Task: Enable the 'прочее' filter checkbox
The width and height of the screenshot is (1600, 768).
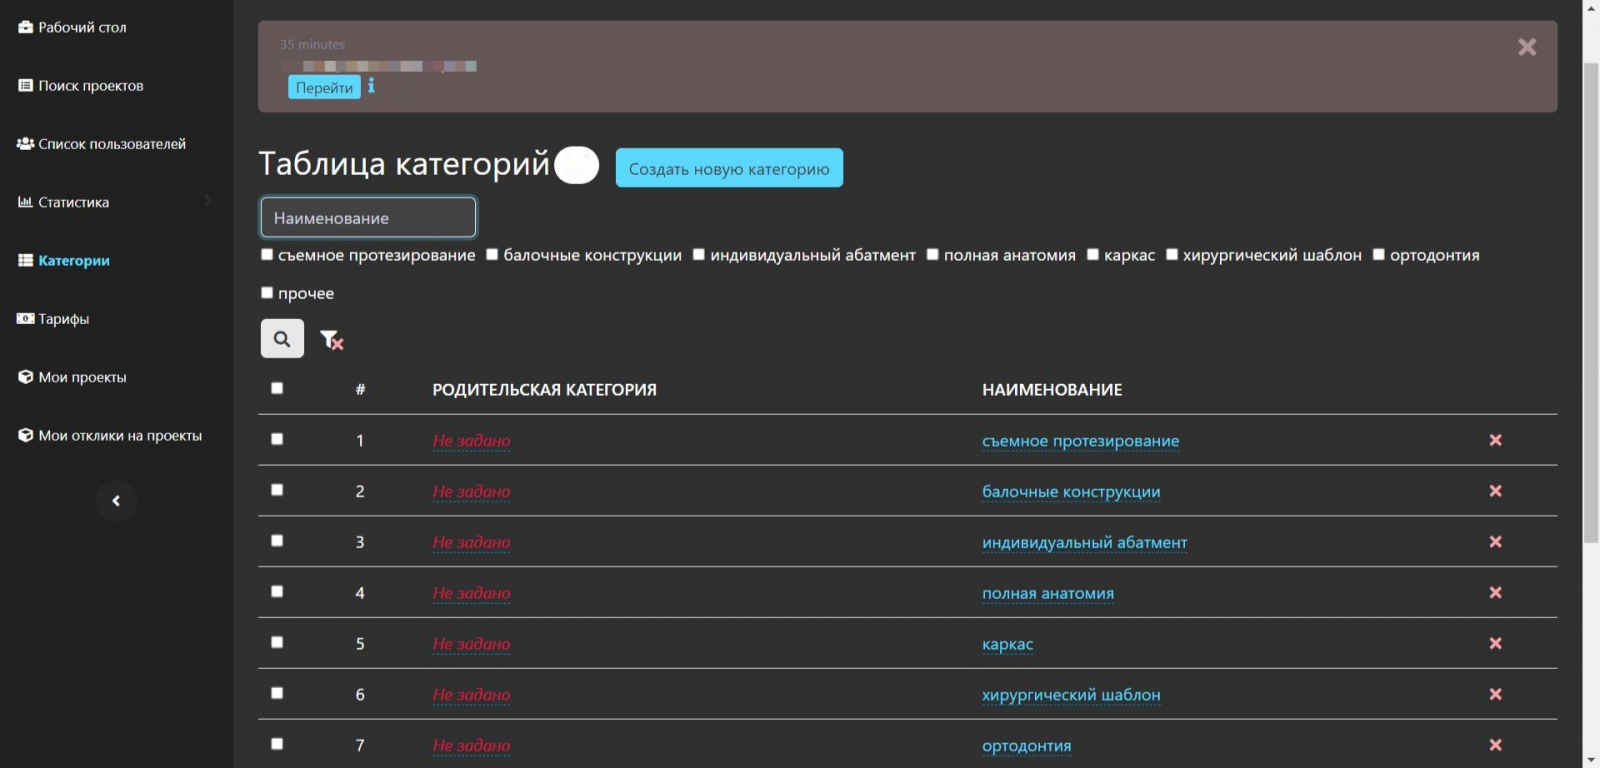Action: point(267,293)
